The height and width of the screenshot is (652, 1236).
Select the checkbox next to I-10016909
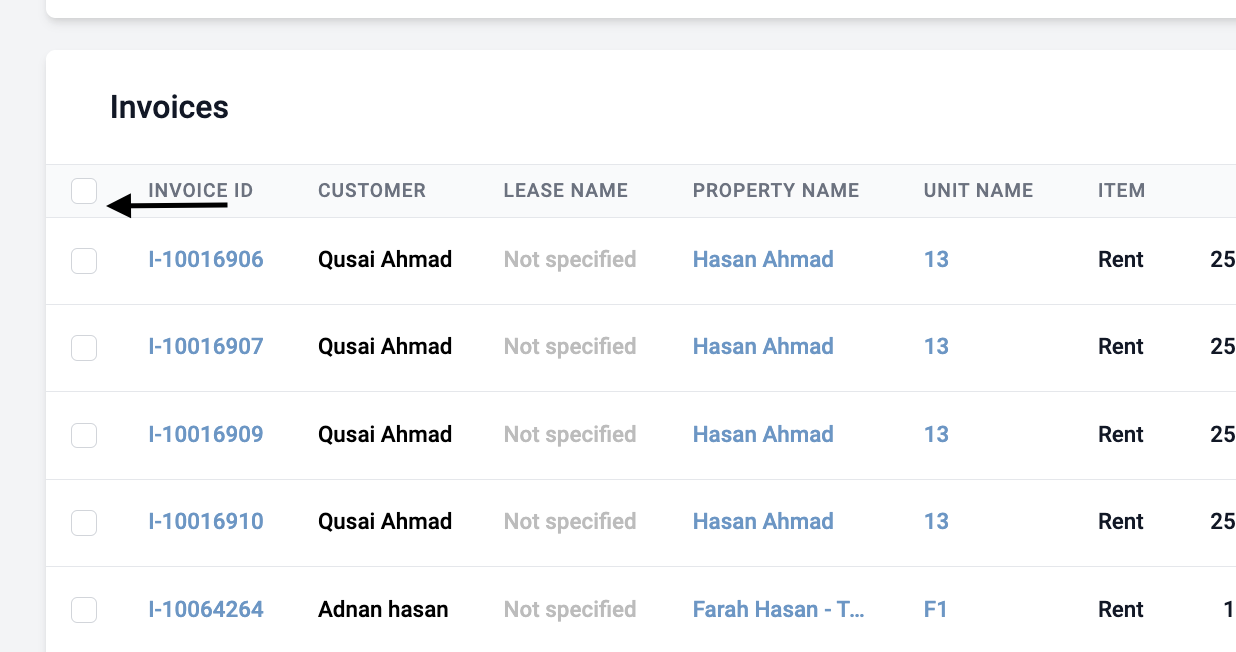[x=84, y=435]
